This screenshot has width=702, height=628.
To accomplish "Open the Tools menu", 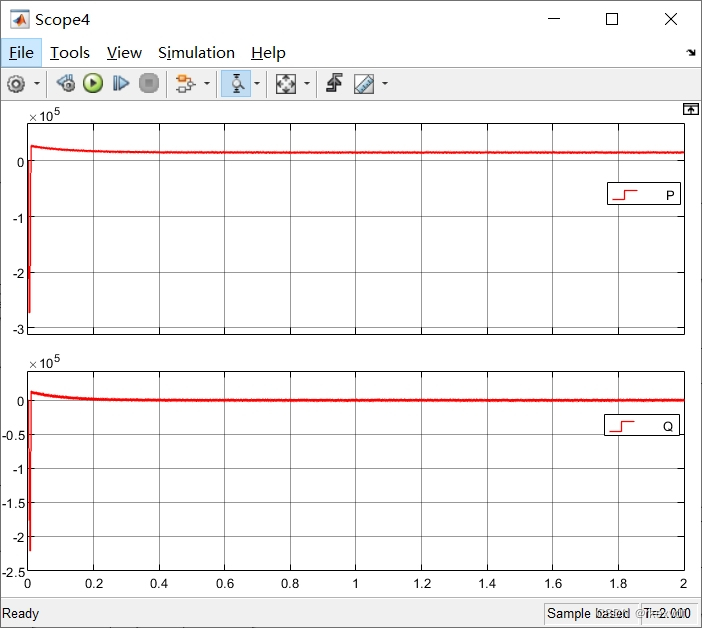I will [x=70, y=53].
